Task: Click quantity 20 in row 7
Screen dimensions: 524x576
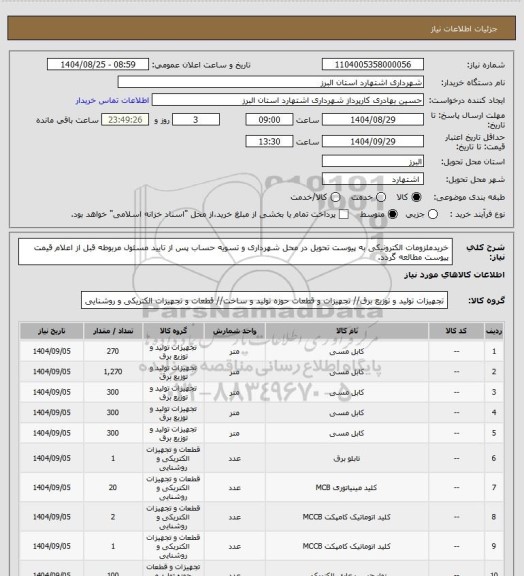Action: (x=113, y=488)
